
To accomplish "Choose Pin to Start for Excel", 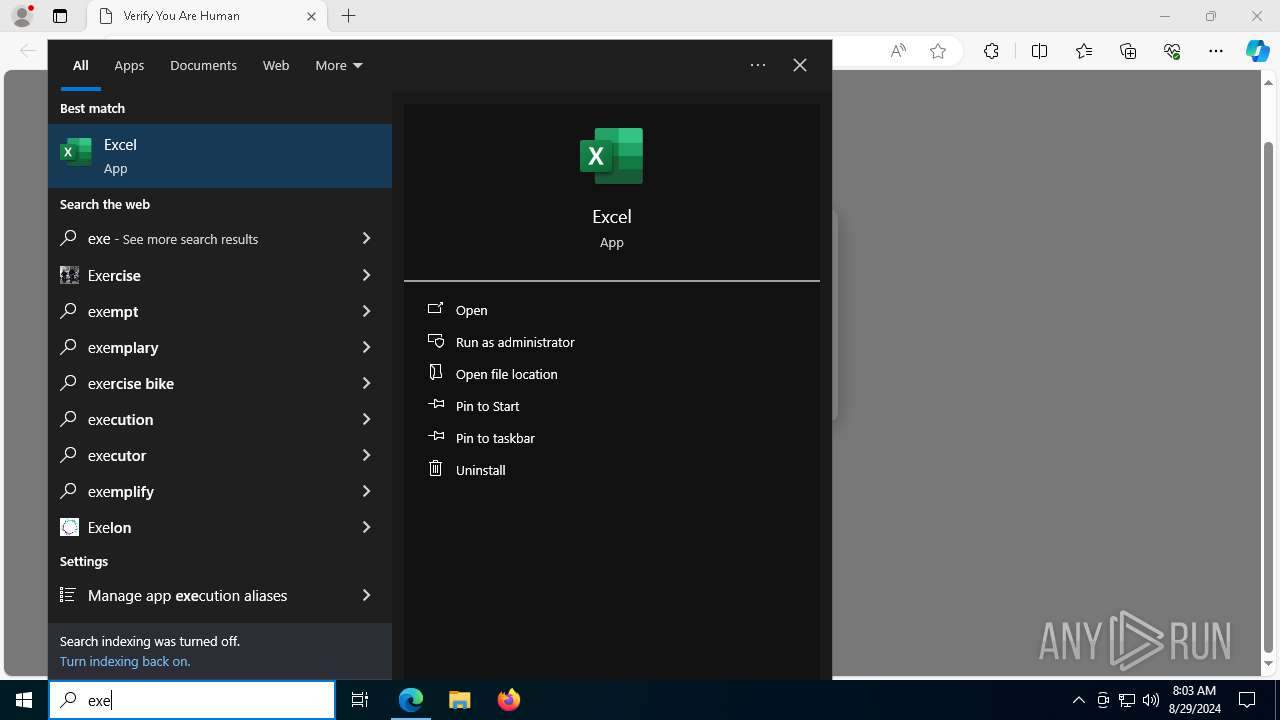I will [488, 406].
